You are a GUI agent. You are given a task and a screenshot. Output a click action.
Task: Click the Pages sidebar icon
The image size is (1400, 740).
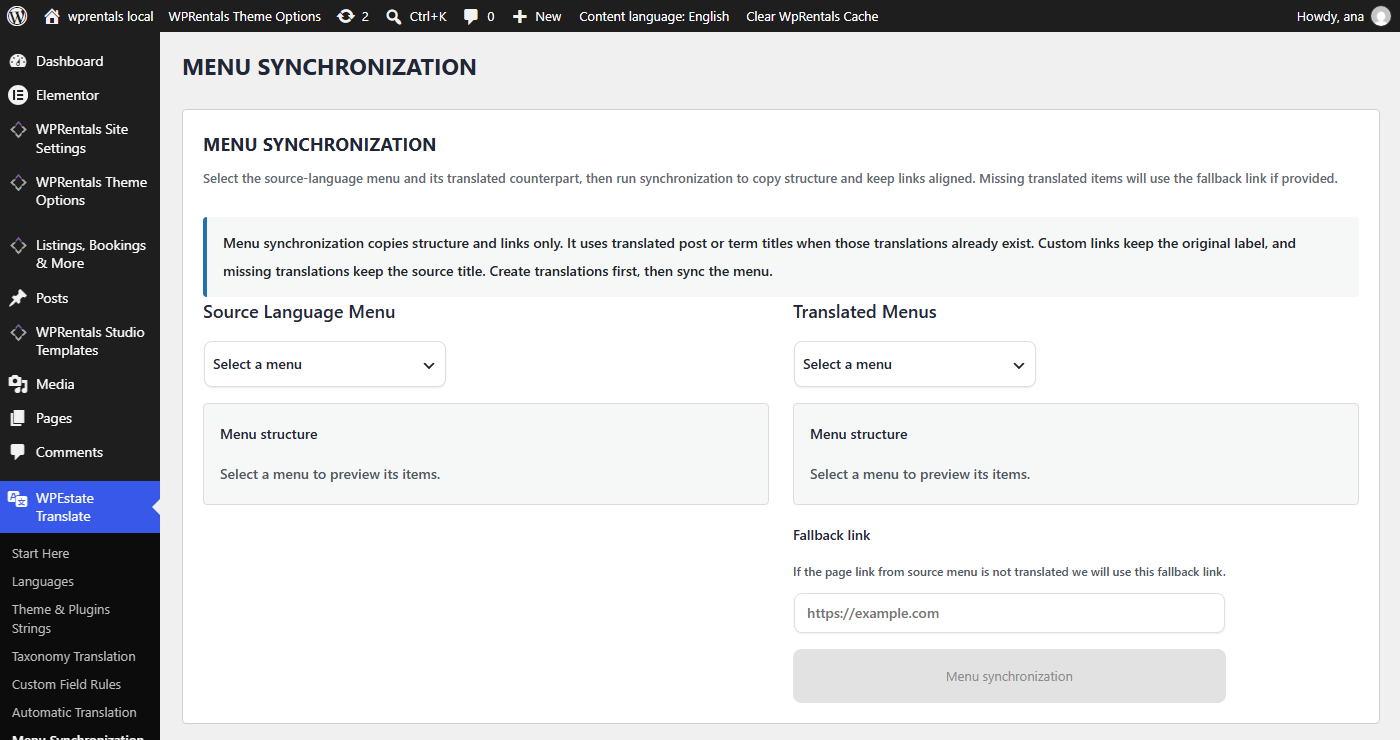[x=18, y=418]
